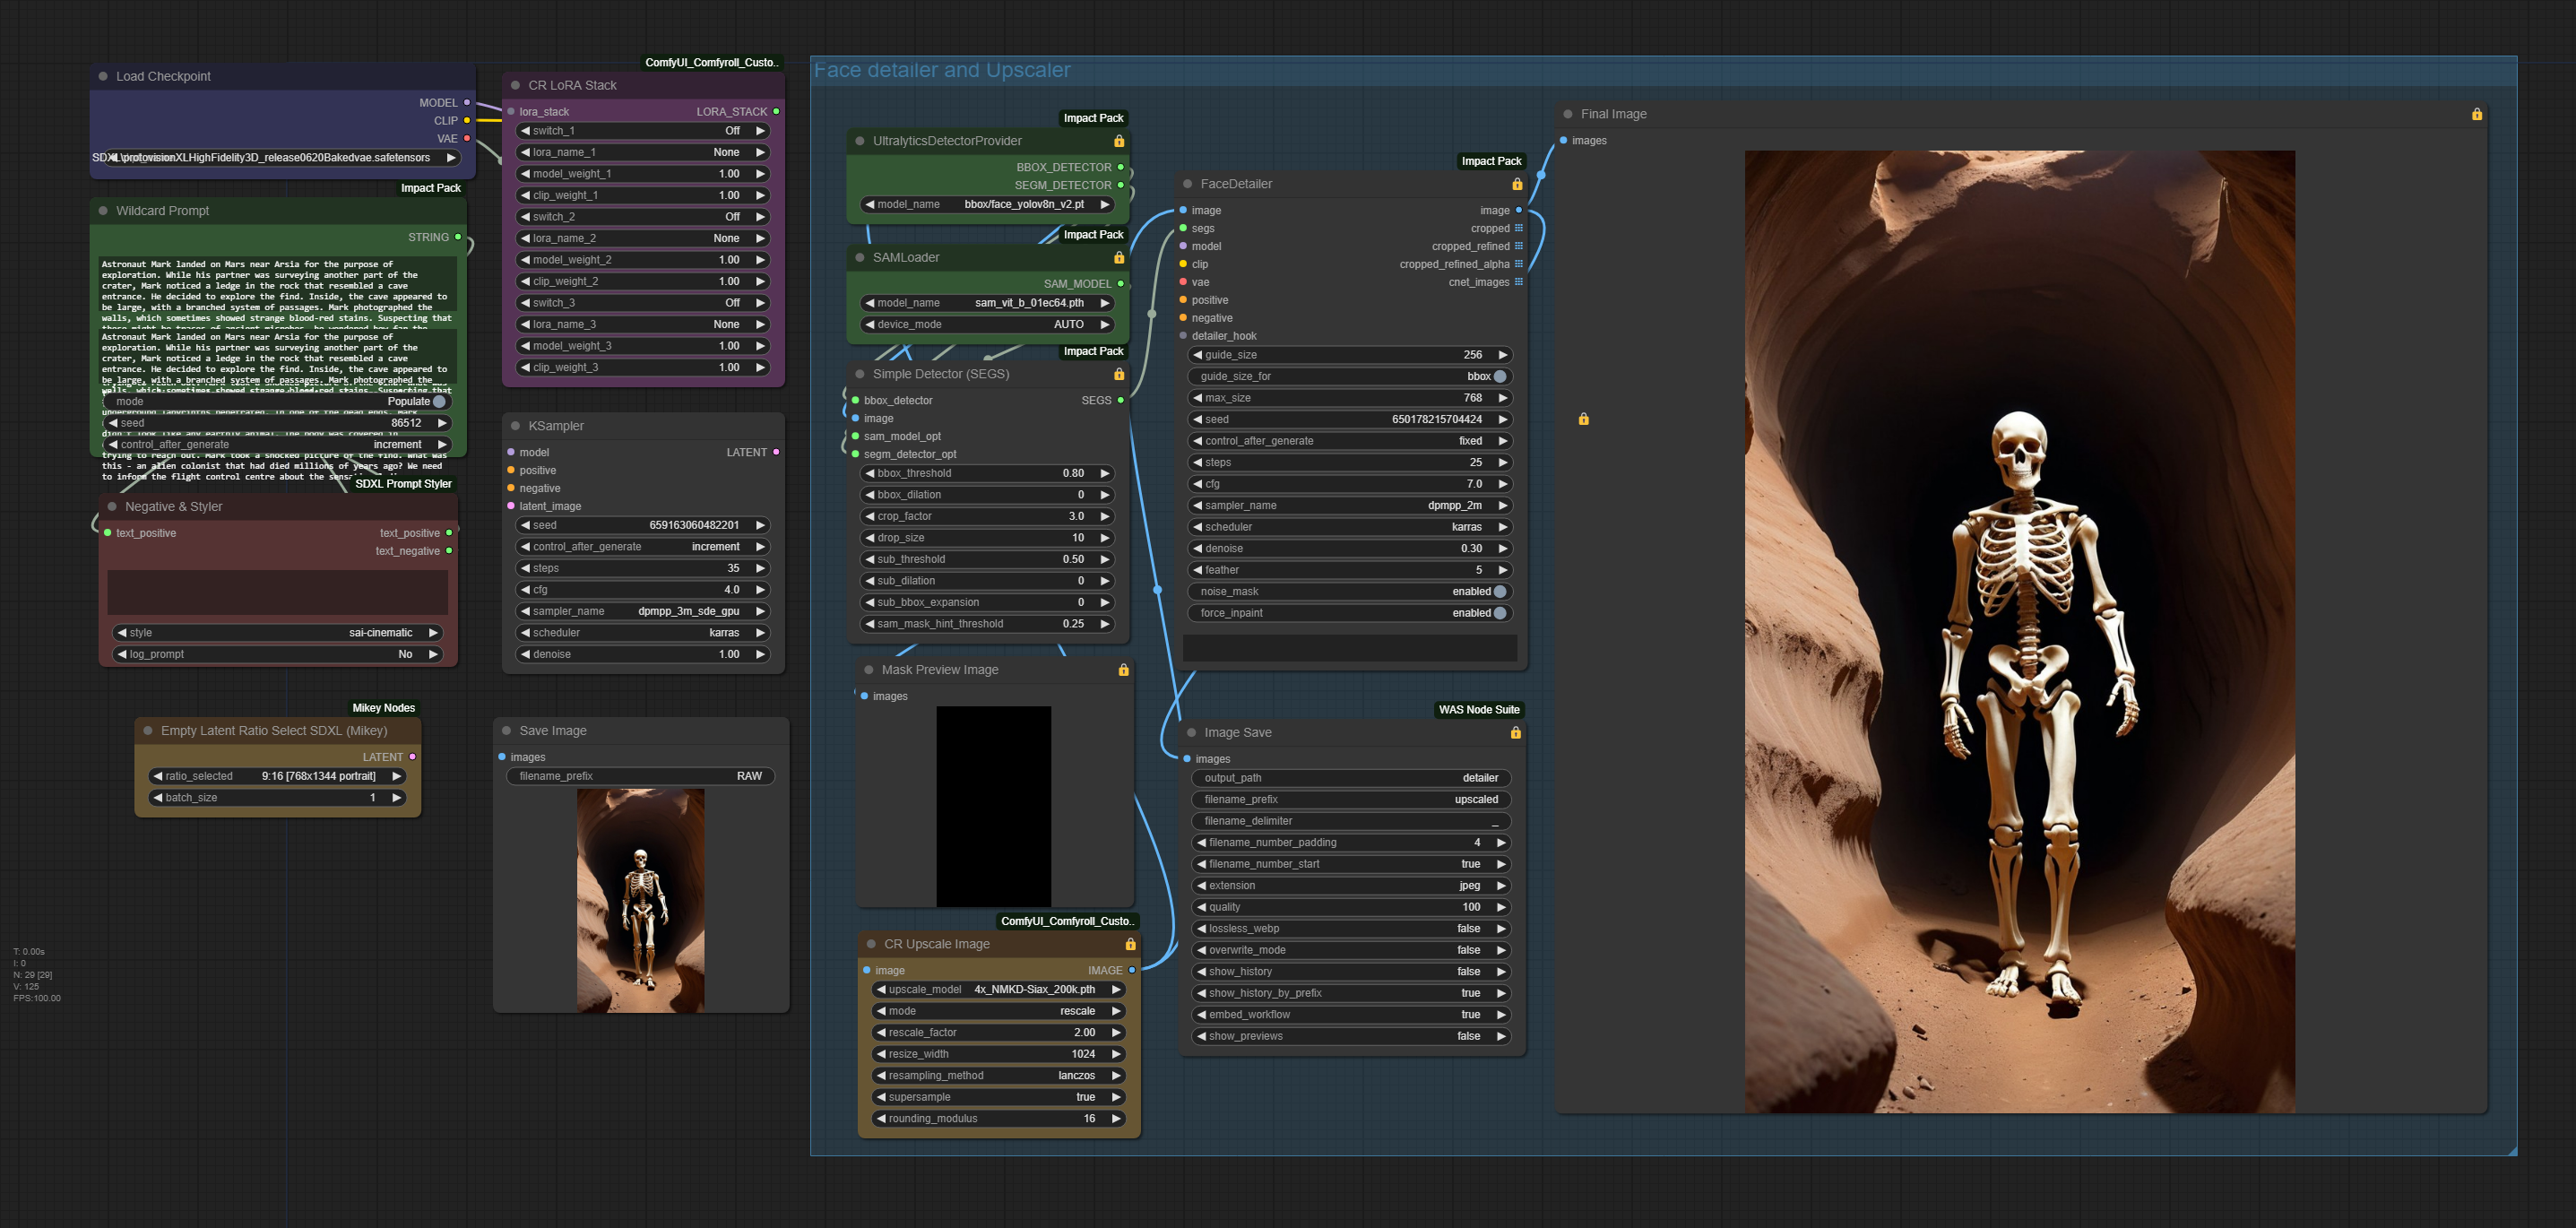Screen dimensions: 2576x1228
Task: Click the lock icon on Final Image node
Action: coord(2476,114)
